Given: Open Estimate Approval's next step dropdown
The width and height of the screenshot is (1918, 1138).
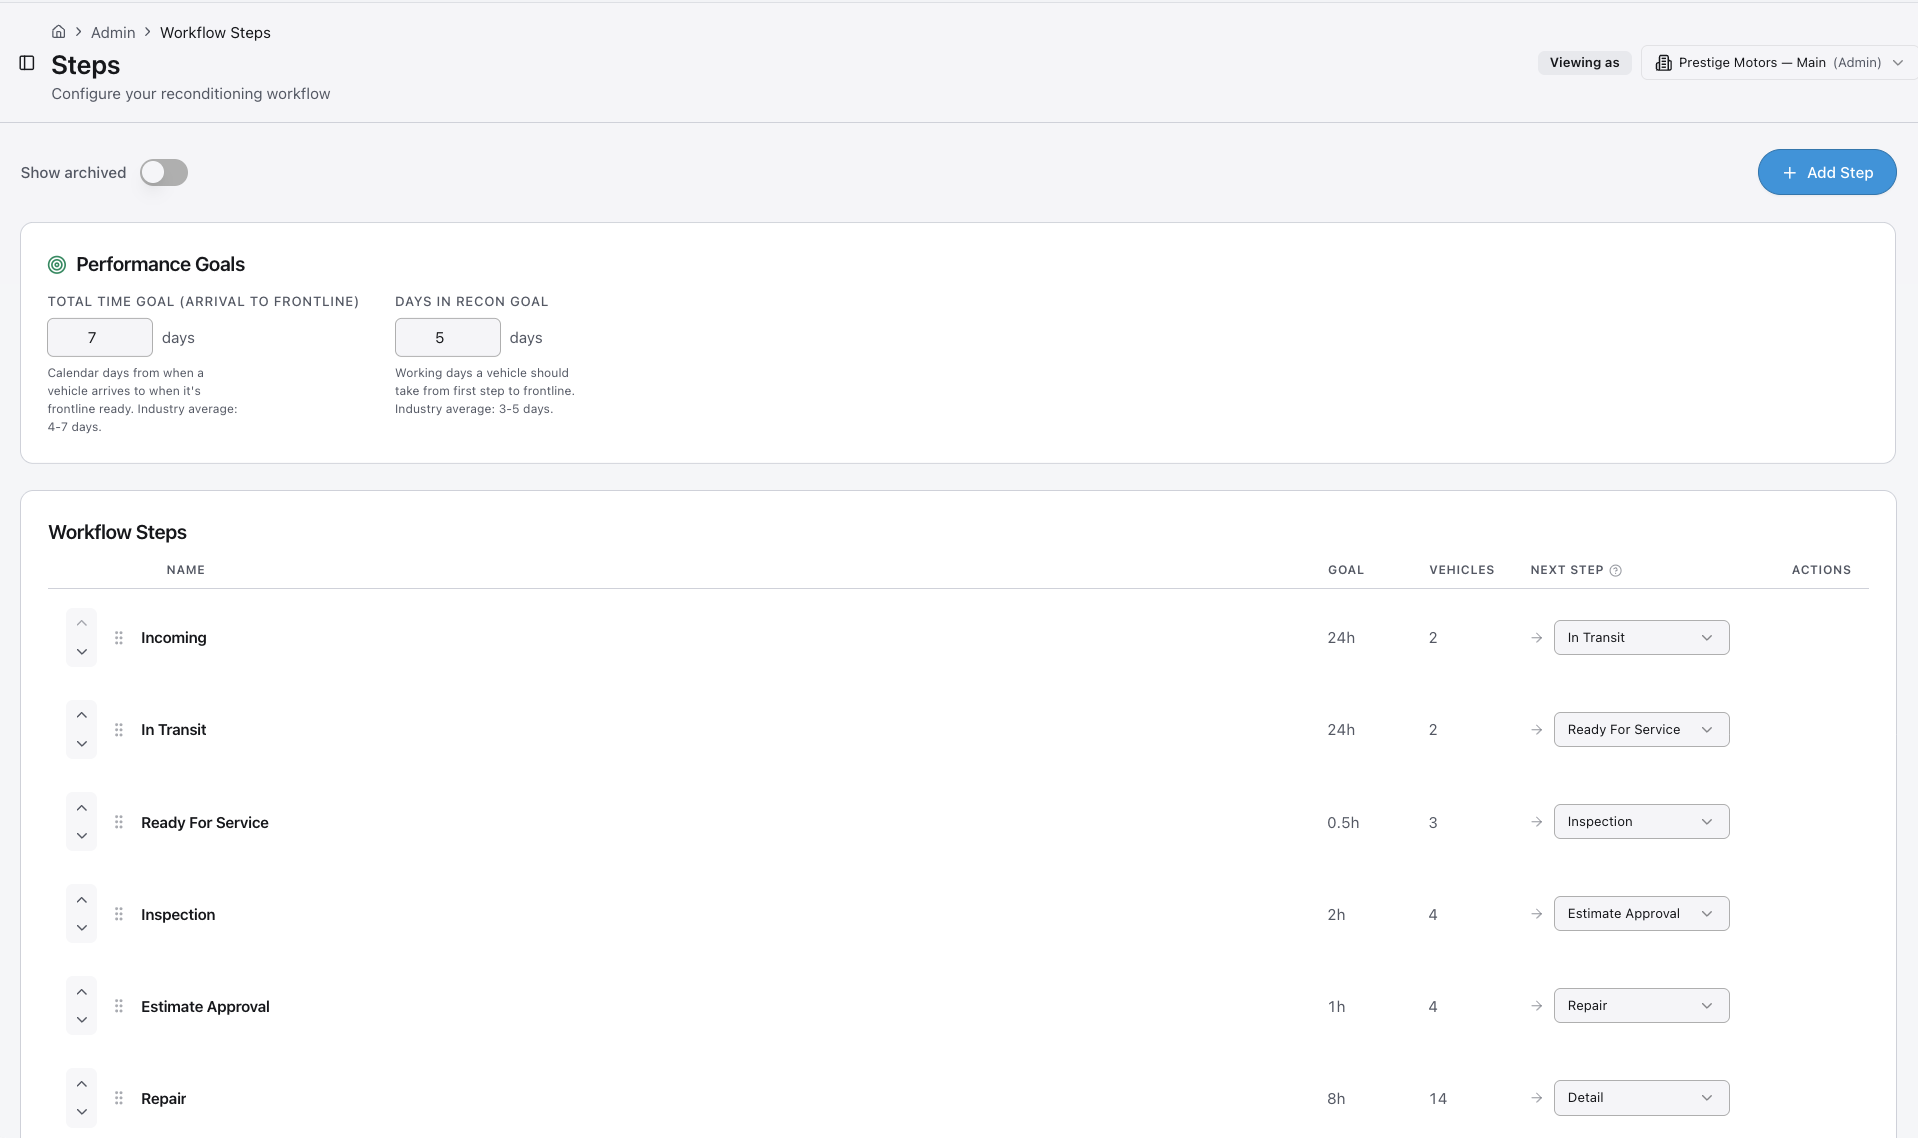Looking at the screenshot, I should [1641, 1006].
